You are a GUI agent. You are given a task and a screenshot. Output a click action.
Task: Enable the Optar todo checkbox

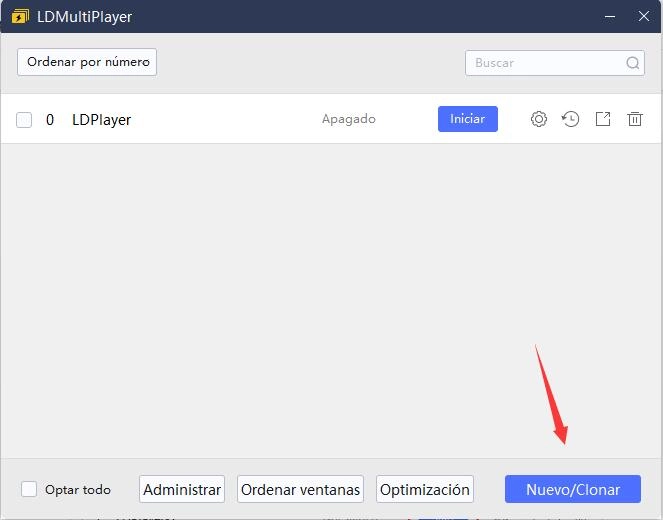coord(29,489)
